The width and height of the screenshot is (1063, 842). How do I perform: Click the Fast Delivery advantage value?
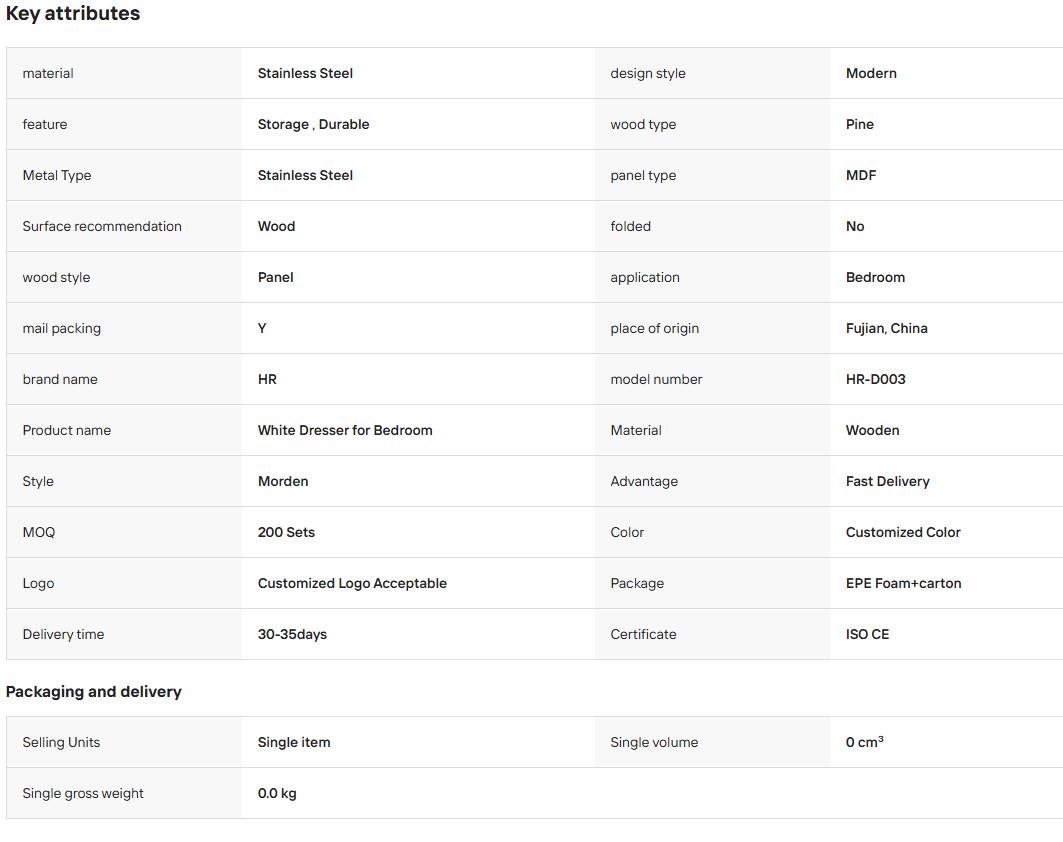click(887, 481)
